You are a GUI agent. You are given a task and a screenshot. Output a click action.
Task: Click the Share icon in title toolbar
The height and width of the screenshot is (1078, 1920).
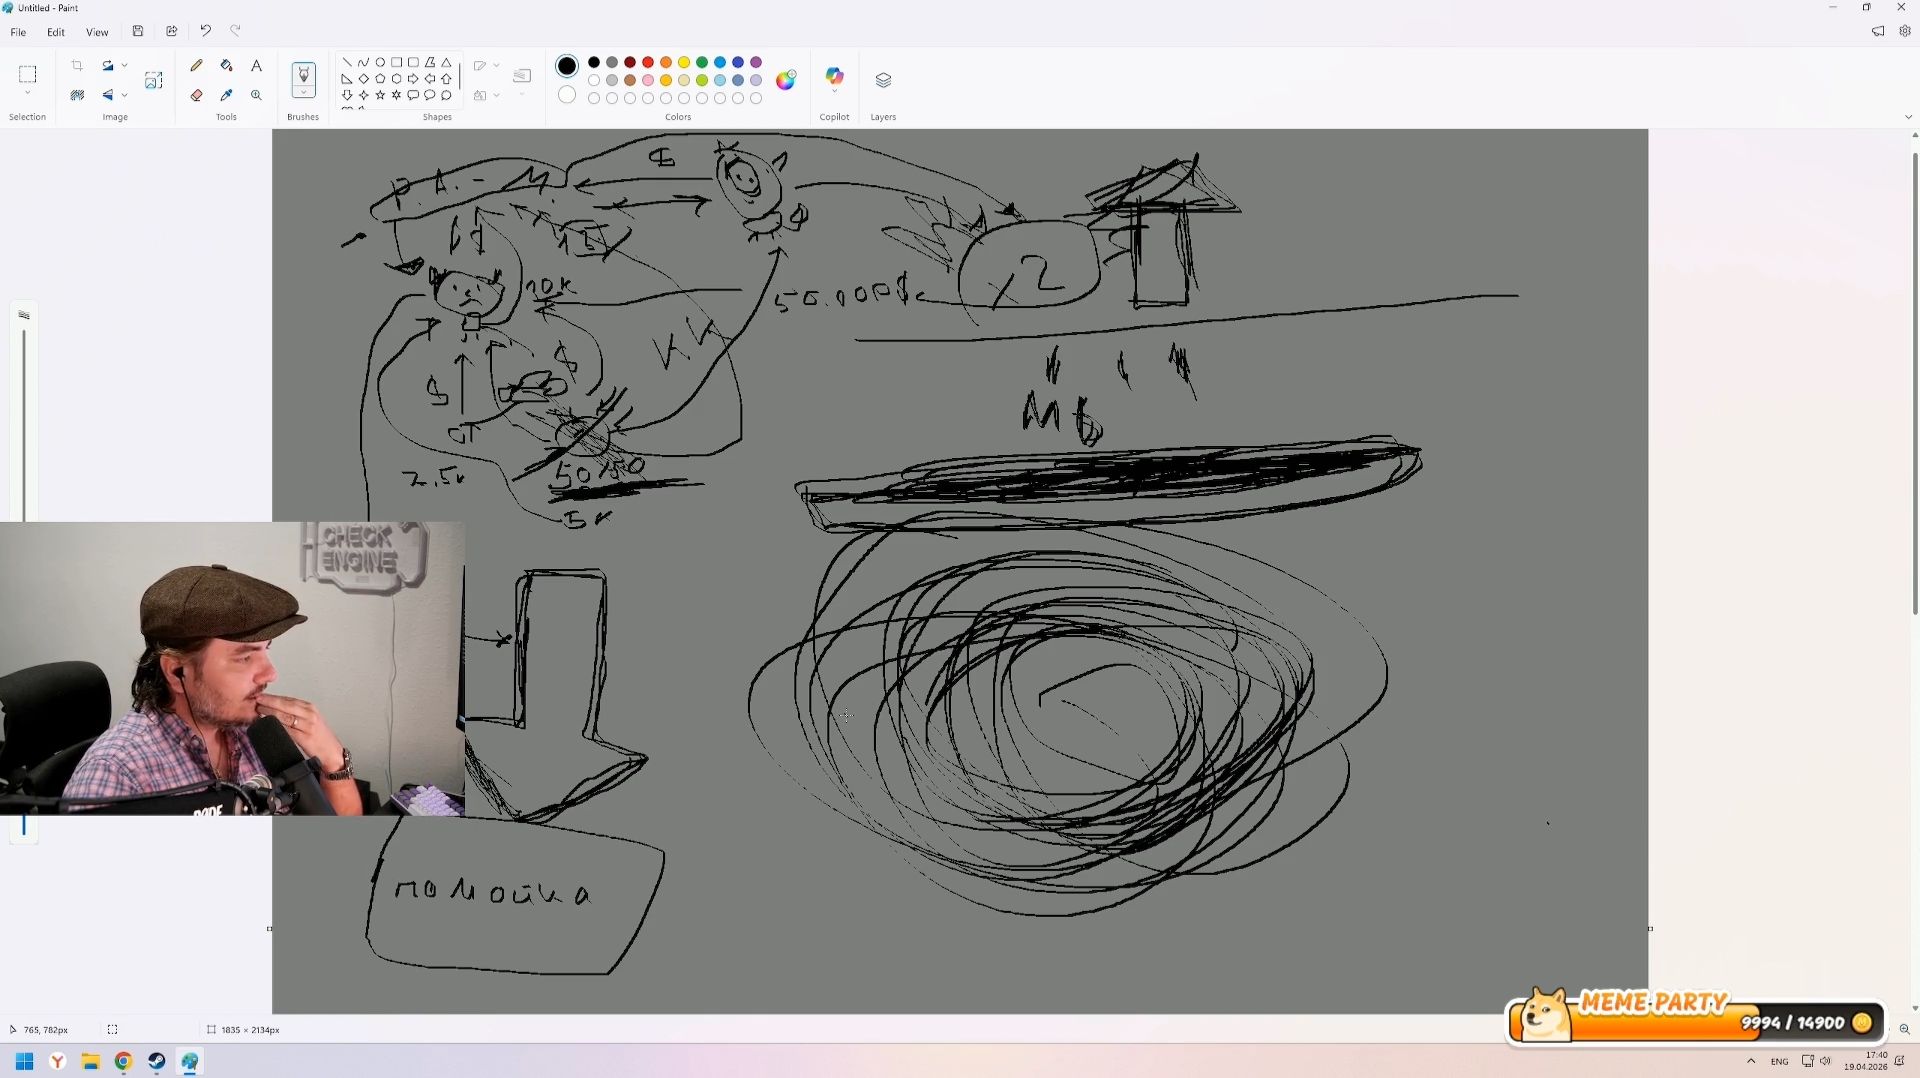(172, 31)
